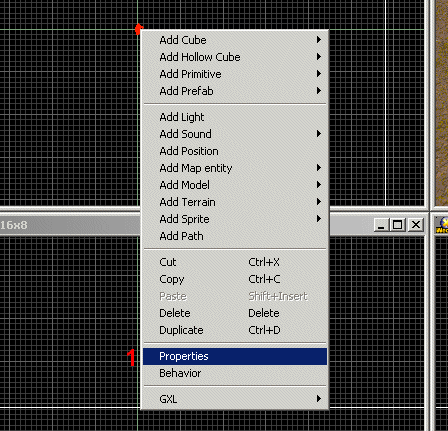The height and width of the screenshot is (431, 448).
Task: Open the Add Sound submenu
Action: [235, 134]
